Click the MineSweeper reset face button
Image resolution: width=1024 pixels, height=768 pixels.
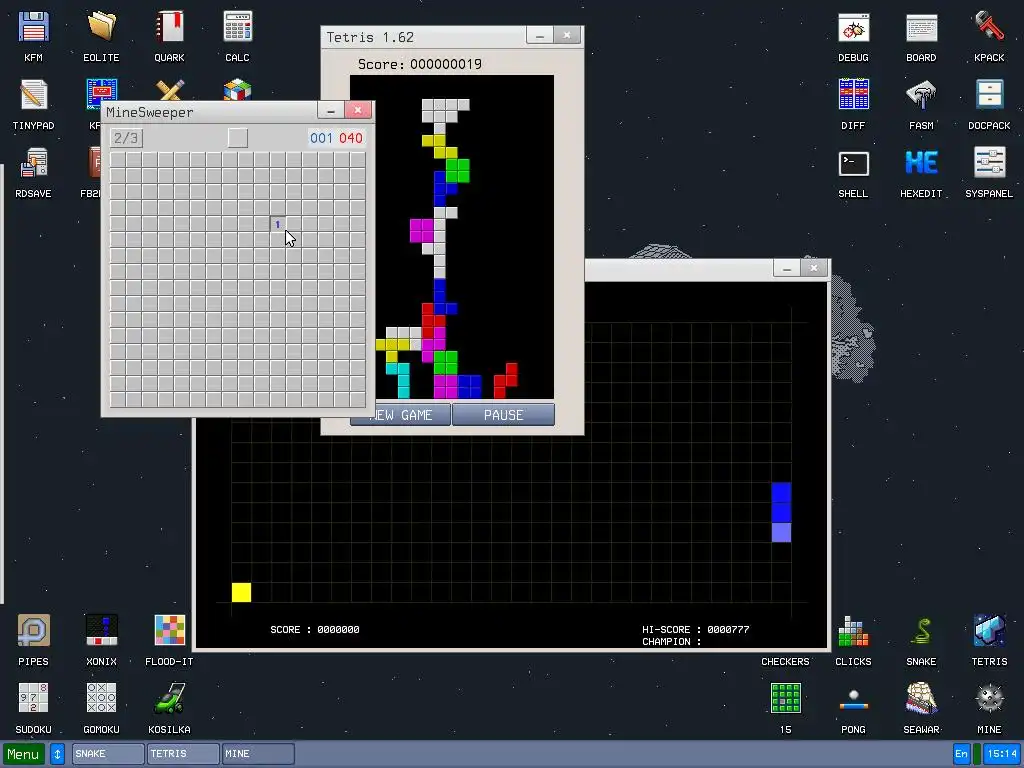tap(238, 138)
